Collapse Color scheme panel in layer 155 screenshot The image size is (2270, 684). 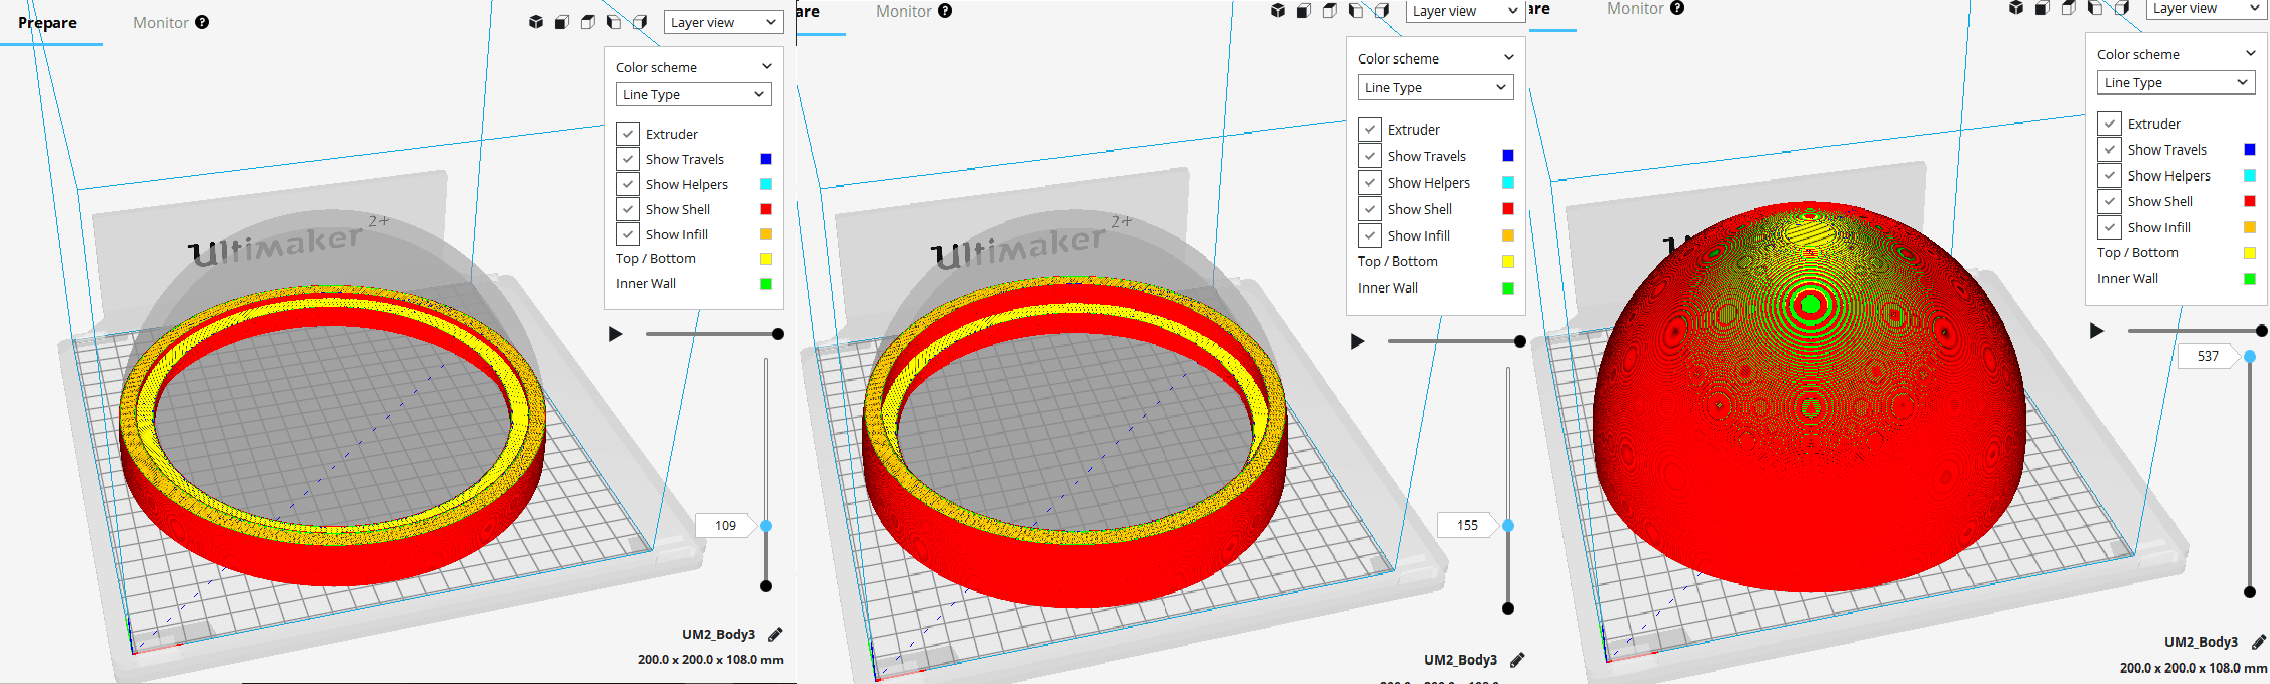click(1509, 57)
